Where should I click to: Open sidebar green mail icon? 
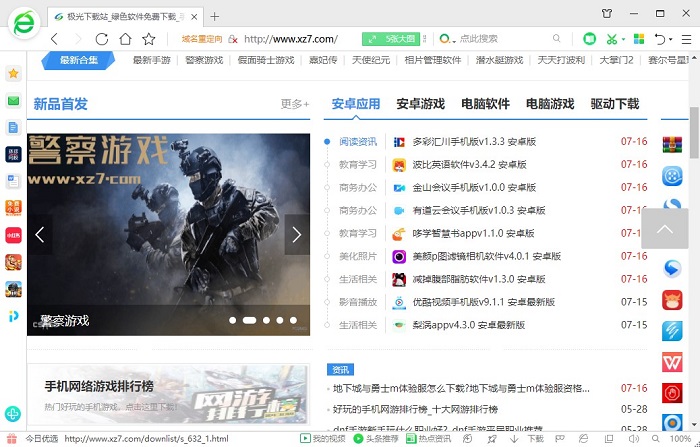click(x=13, y=100)
